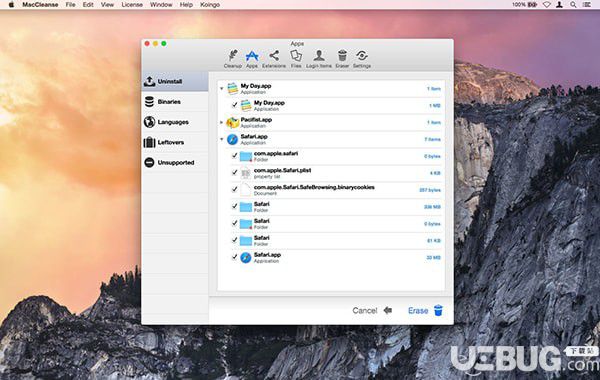Image resolution: width=600 pixels, height=380 pixels.
Task: Uncheck the 0 bytes Safari folder checkbox
Action: (234, 223)
